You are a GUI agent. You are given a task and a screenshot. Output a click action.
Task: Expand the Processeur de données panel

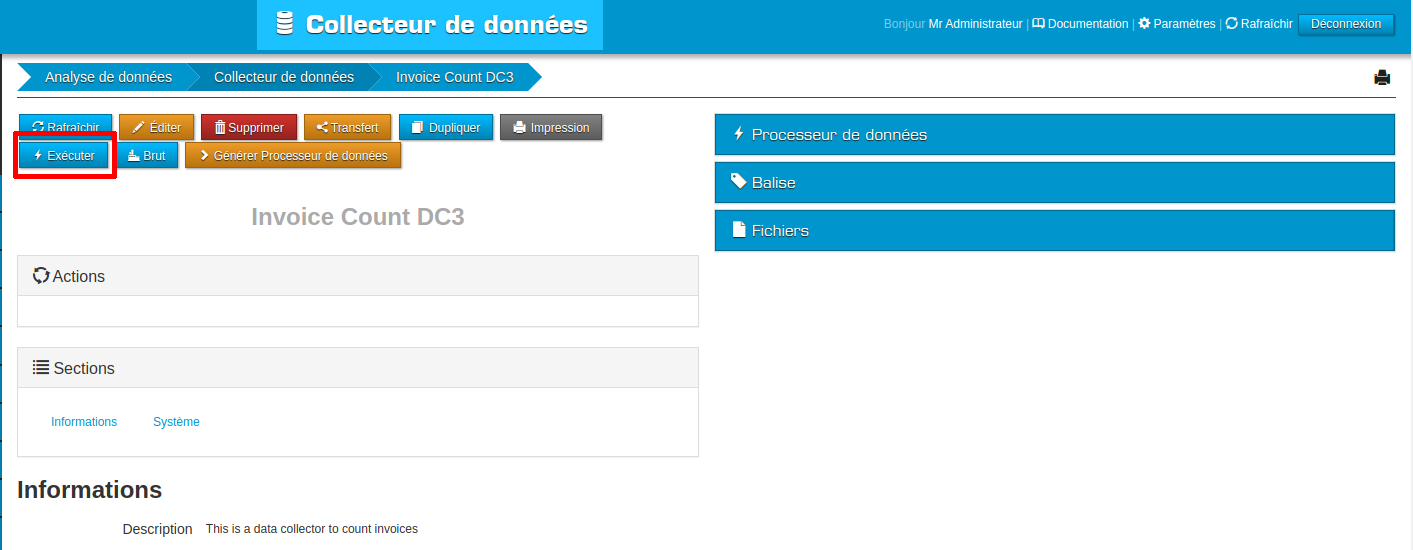coord(1054,135)
